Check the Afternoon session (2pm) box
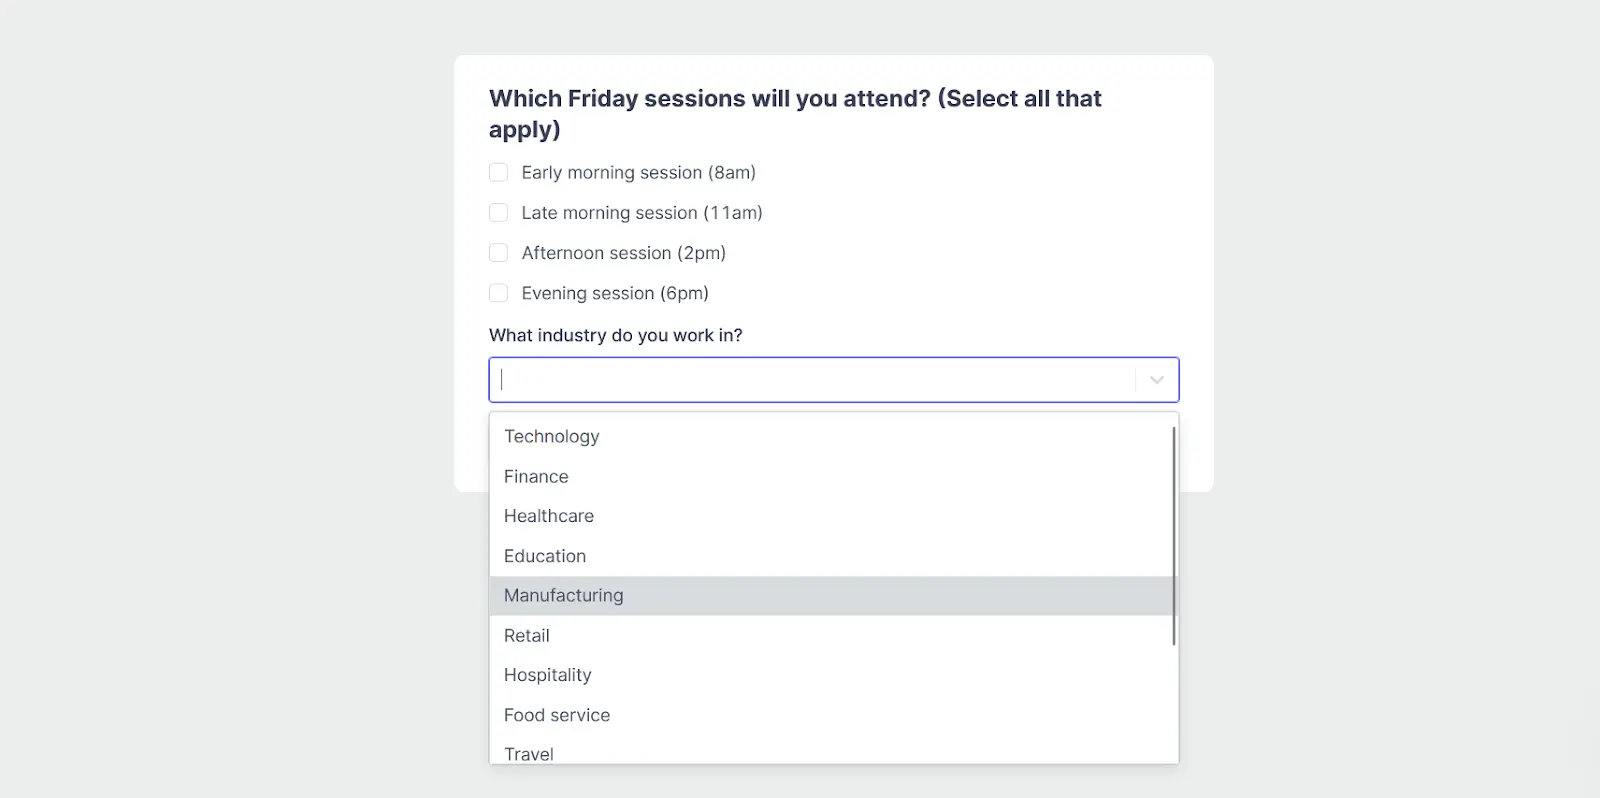 (x=498, y=252)
